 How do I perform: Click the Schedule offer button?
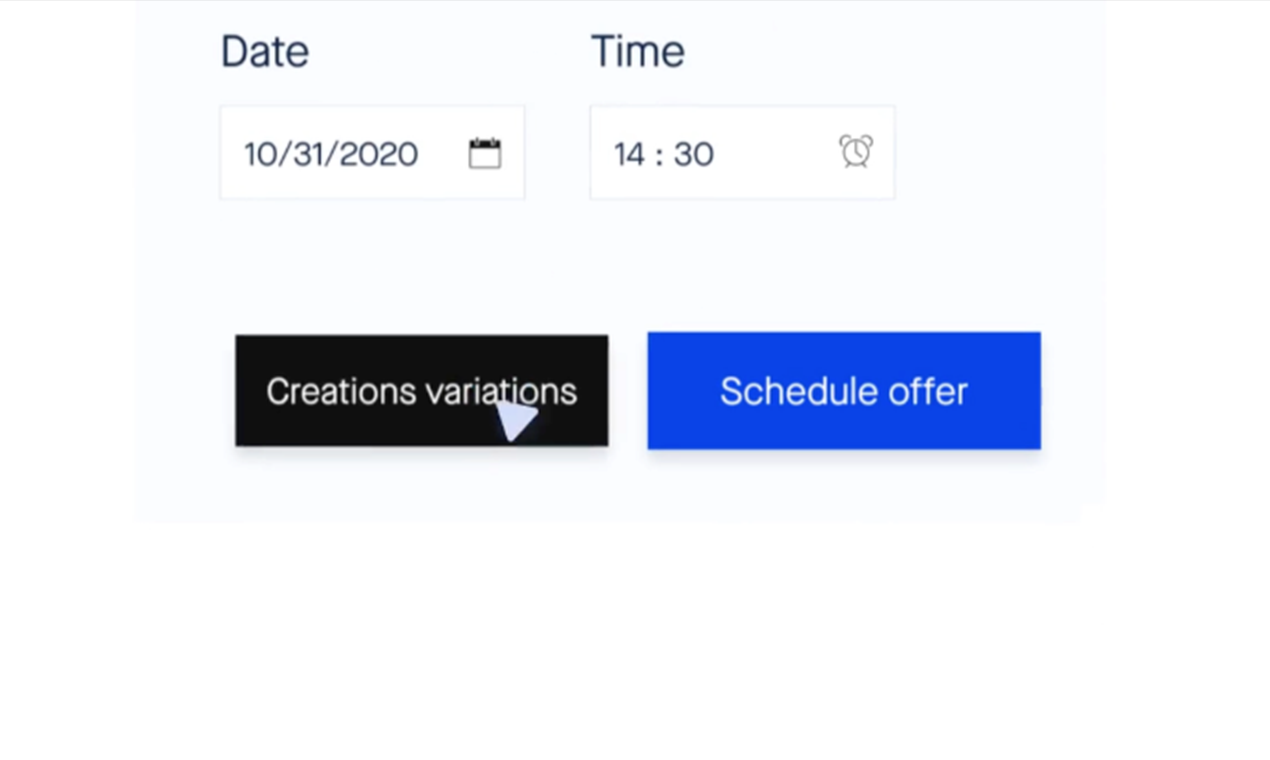pos(843,390)
